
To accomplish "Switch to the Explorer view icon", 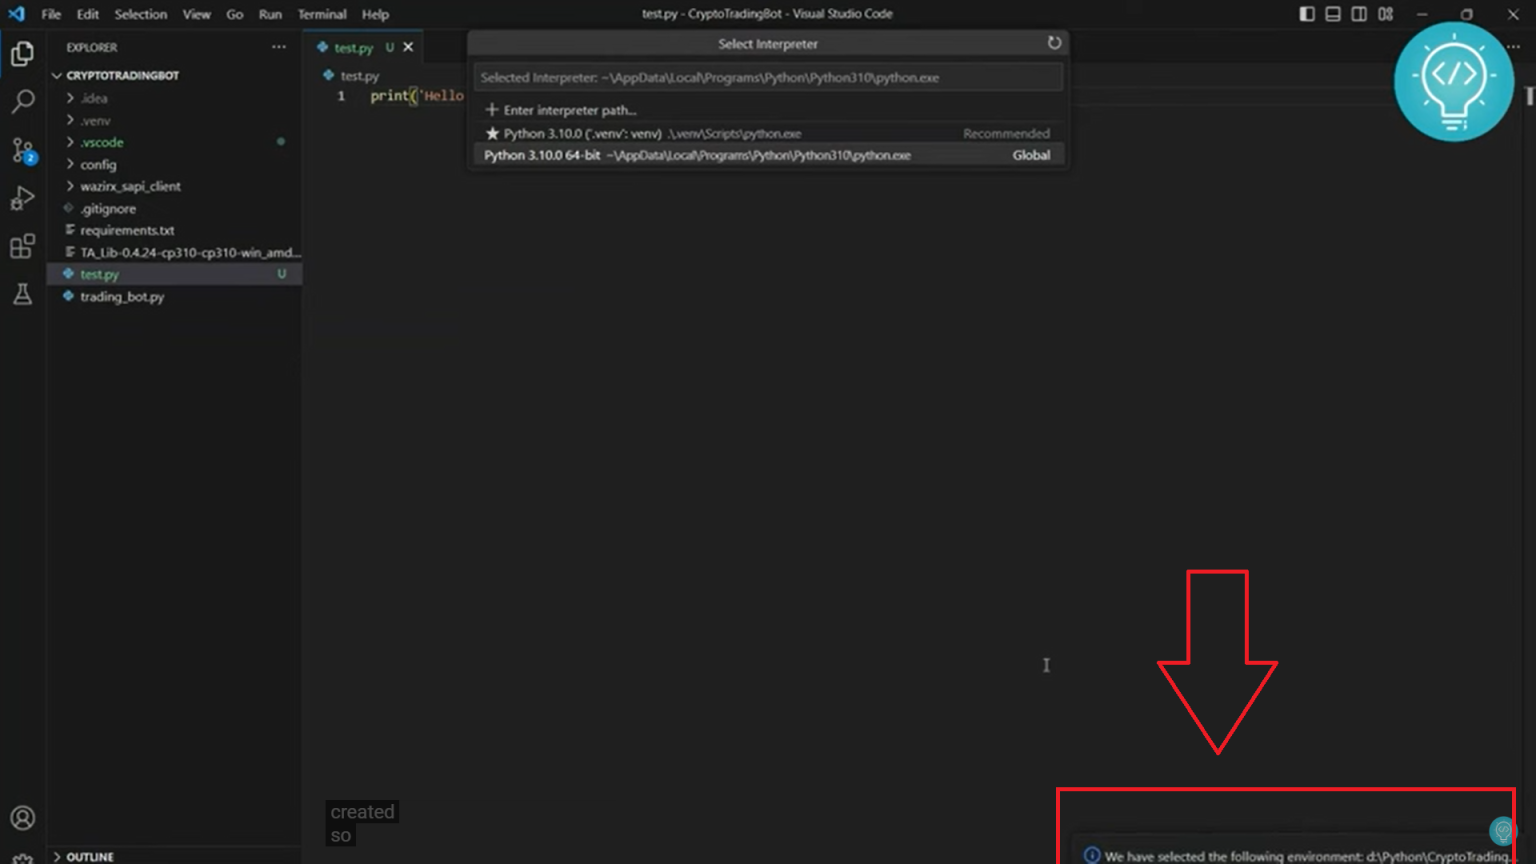I will 22,54.
